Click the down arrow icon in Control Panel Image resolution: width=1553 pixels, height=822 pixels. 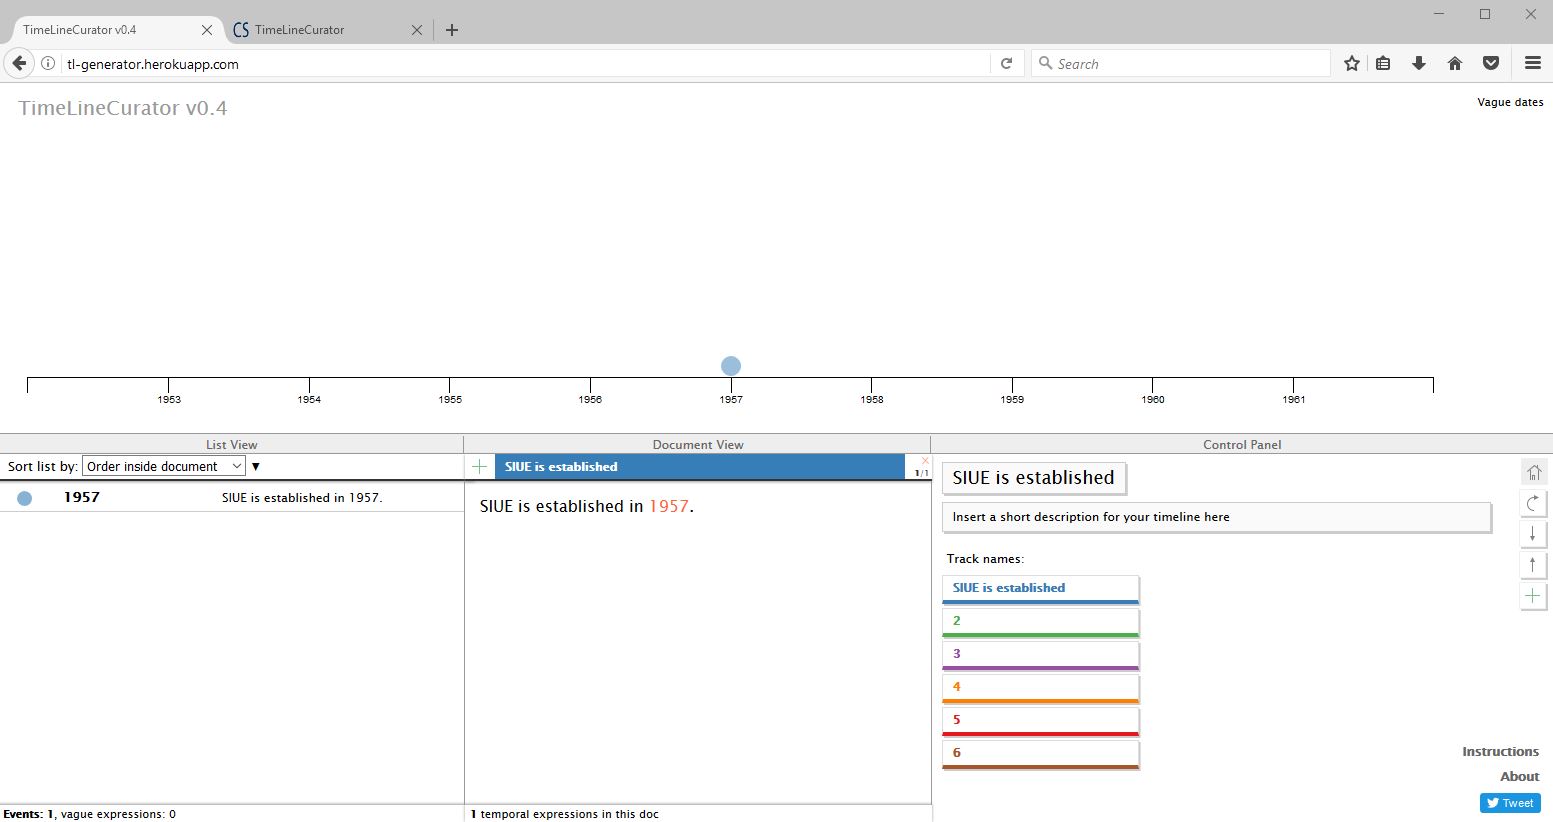pyautogui.click(x=1533, y=534)
